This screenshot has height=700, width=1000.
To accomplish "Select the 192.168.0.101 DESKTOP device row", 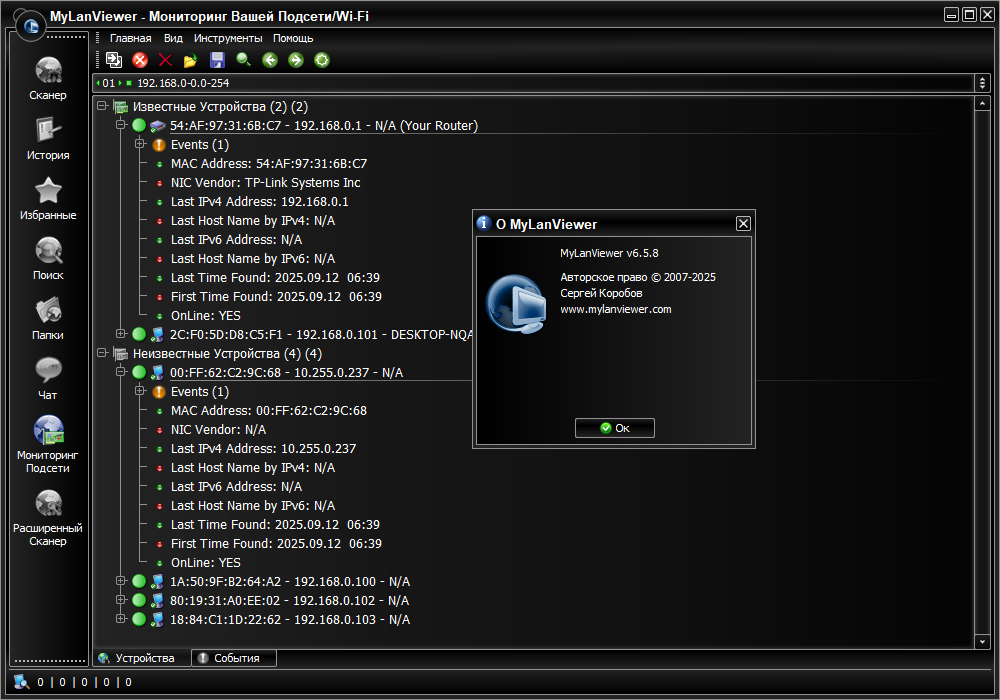I will tap(321, 334).
